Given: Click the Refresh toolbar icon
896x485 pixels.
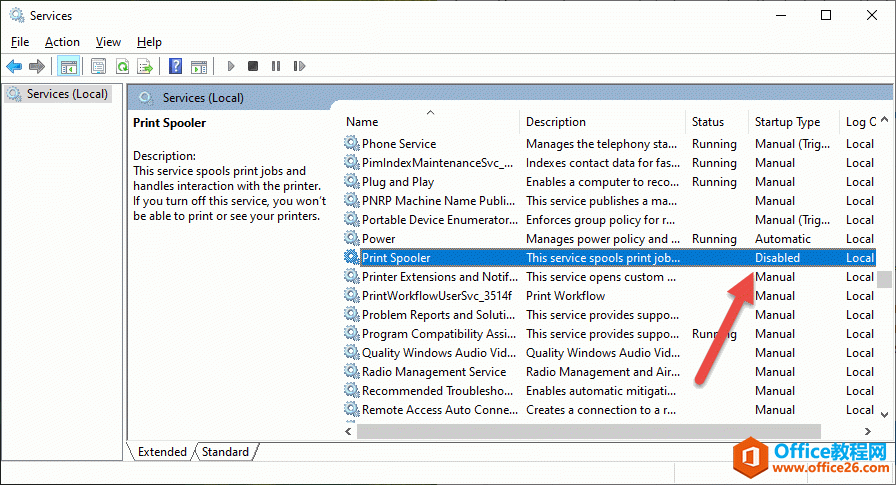Looking at the screenshot, I should pyautogui.click(x=122, y=66).
